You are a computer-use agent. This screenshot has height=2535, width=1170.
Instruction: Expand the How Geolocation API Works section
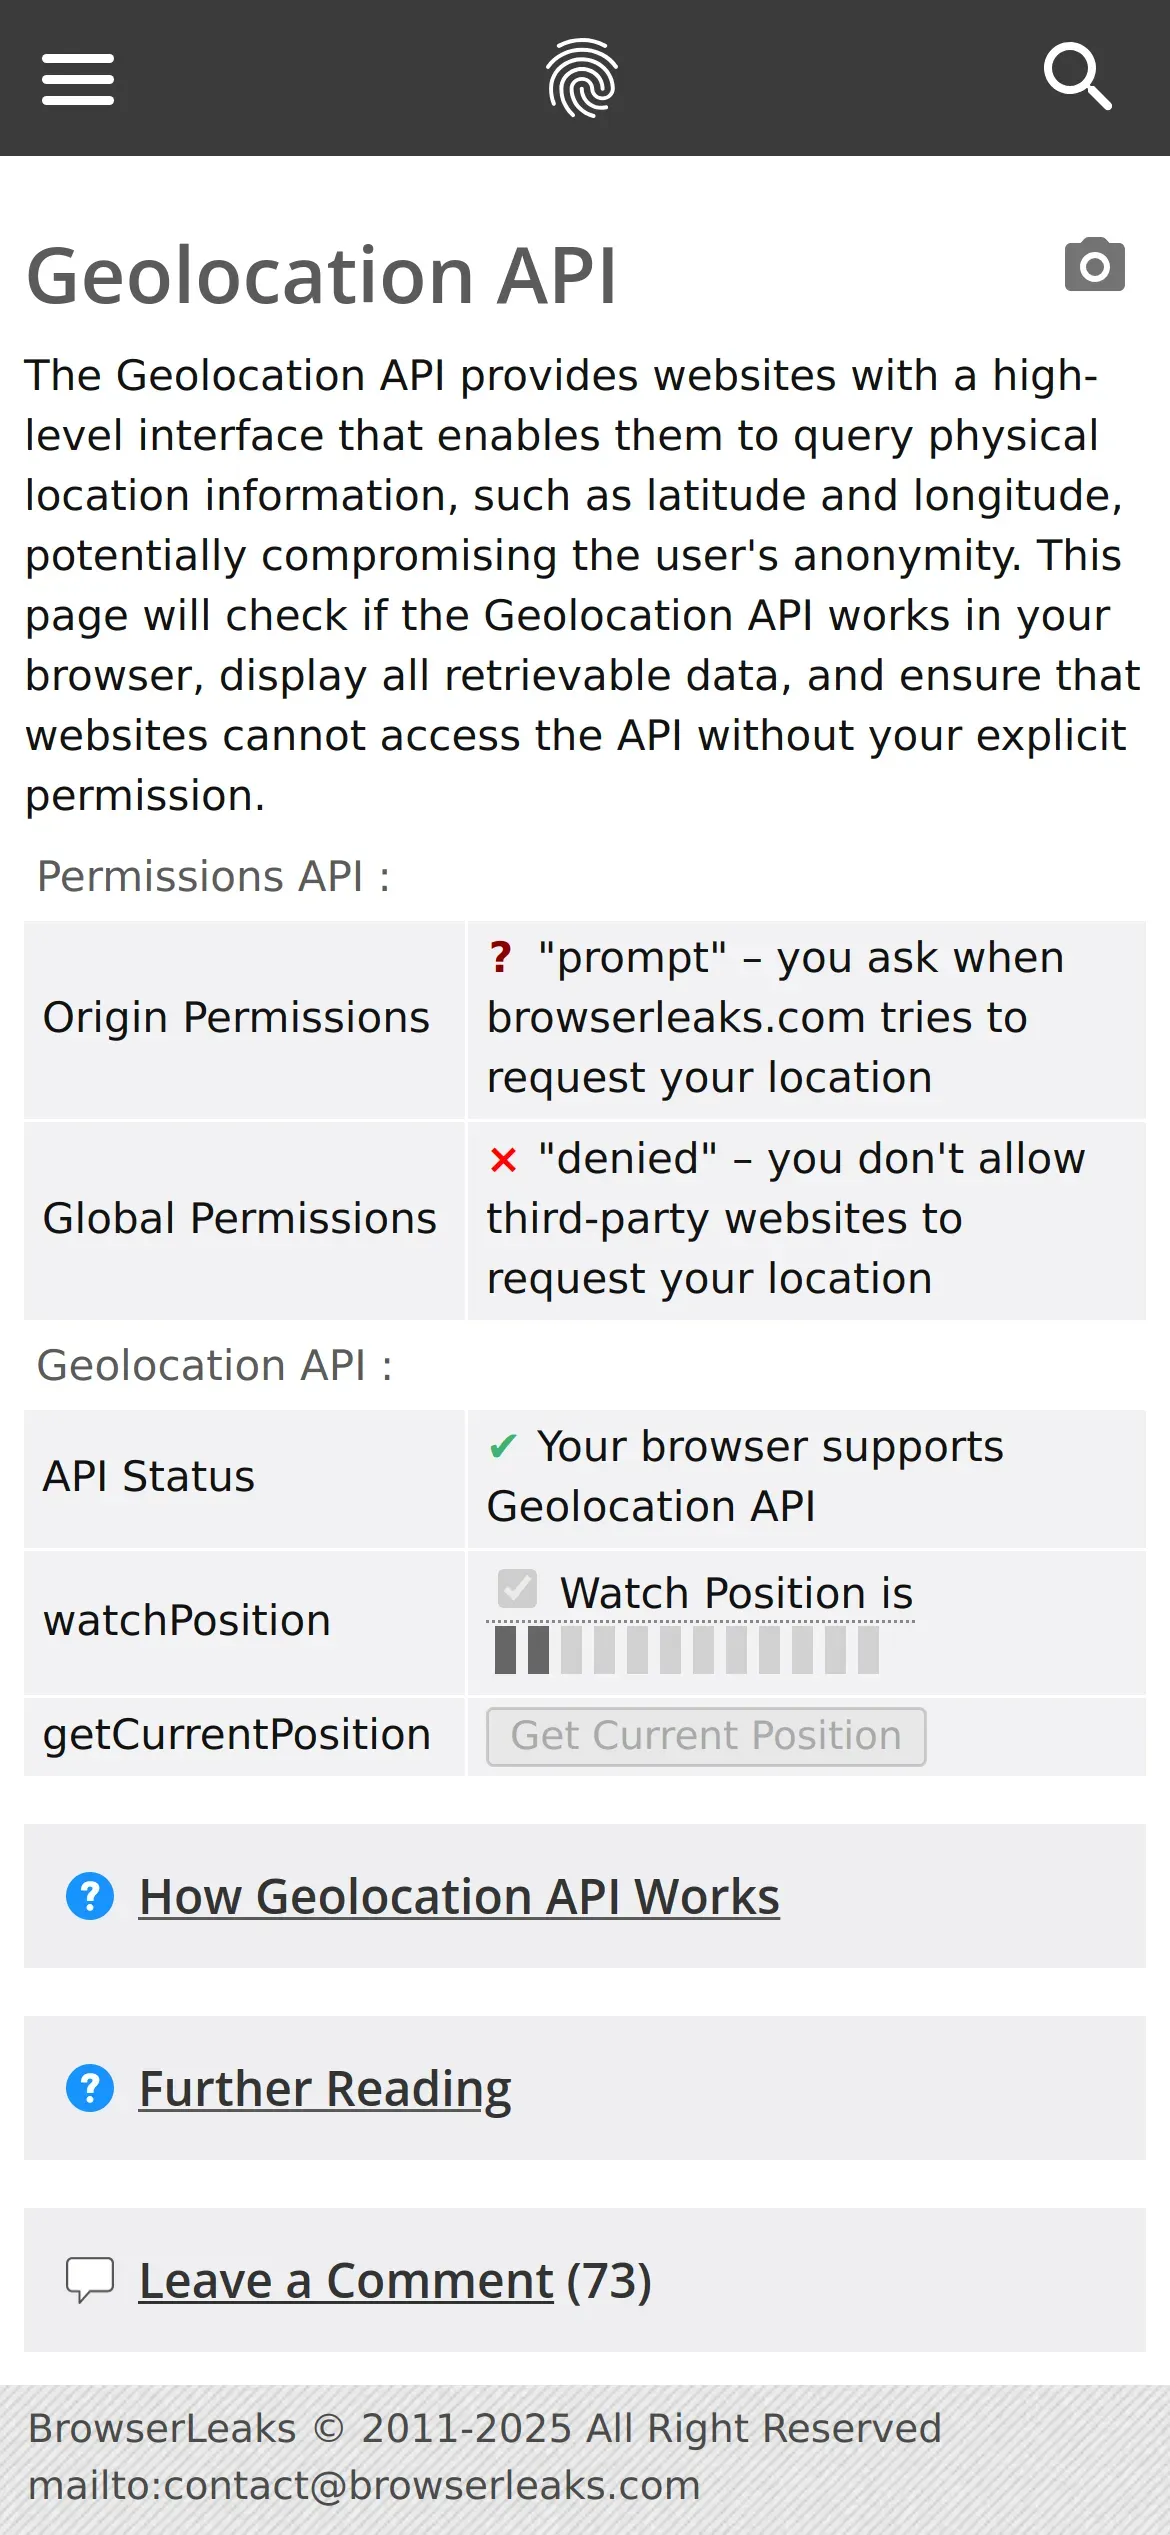click(x=459, y=1896)
